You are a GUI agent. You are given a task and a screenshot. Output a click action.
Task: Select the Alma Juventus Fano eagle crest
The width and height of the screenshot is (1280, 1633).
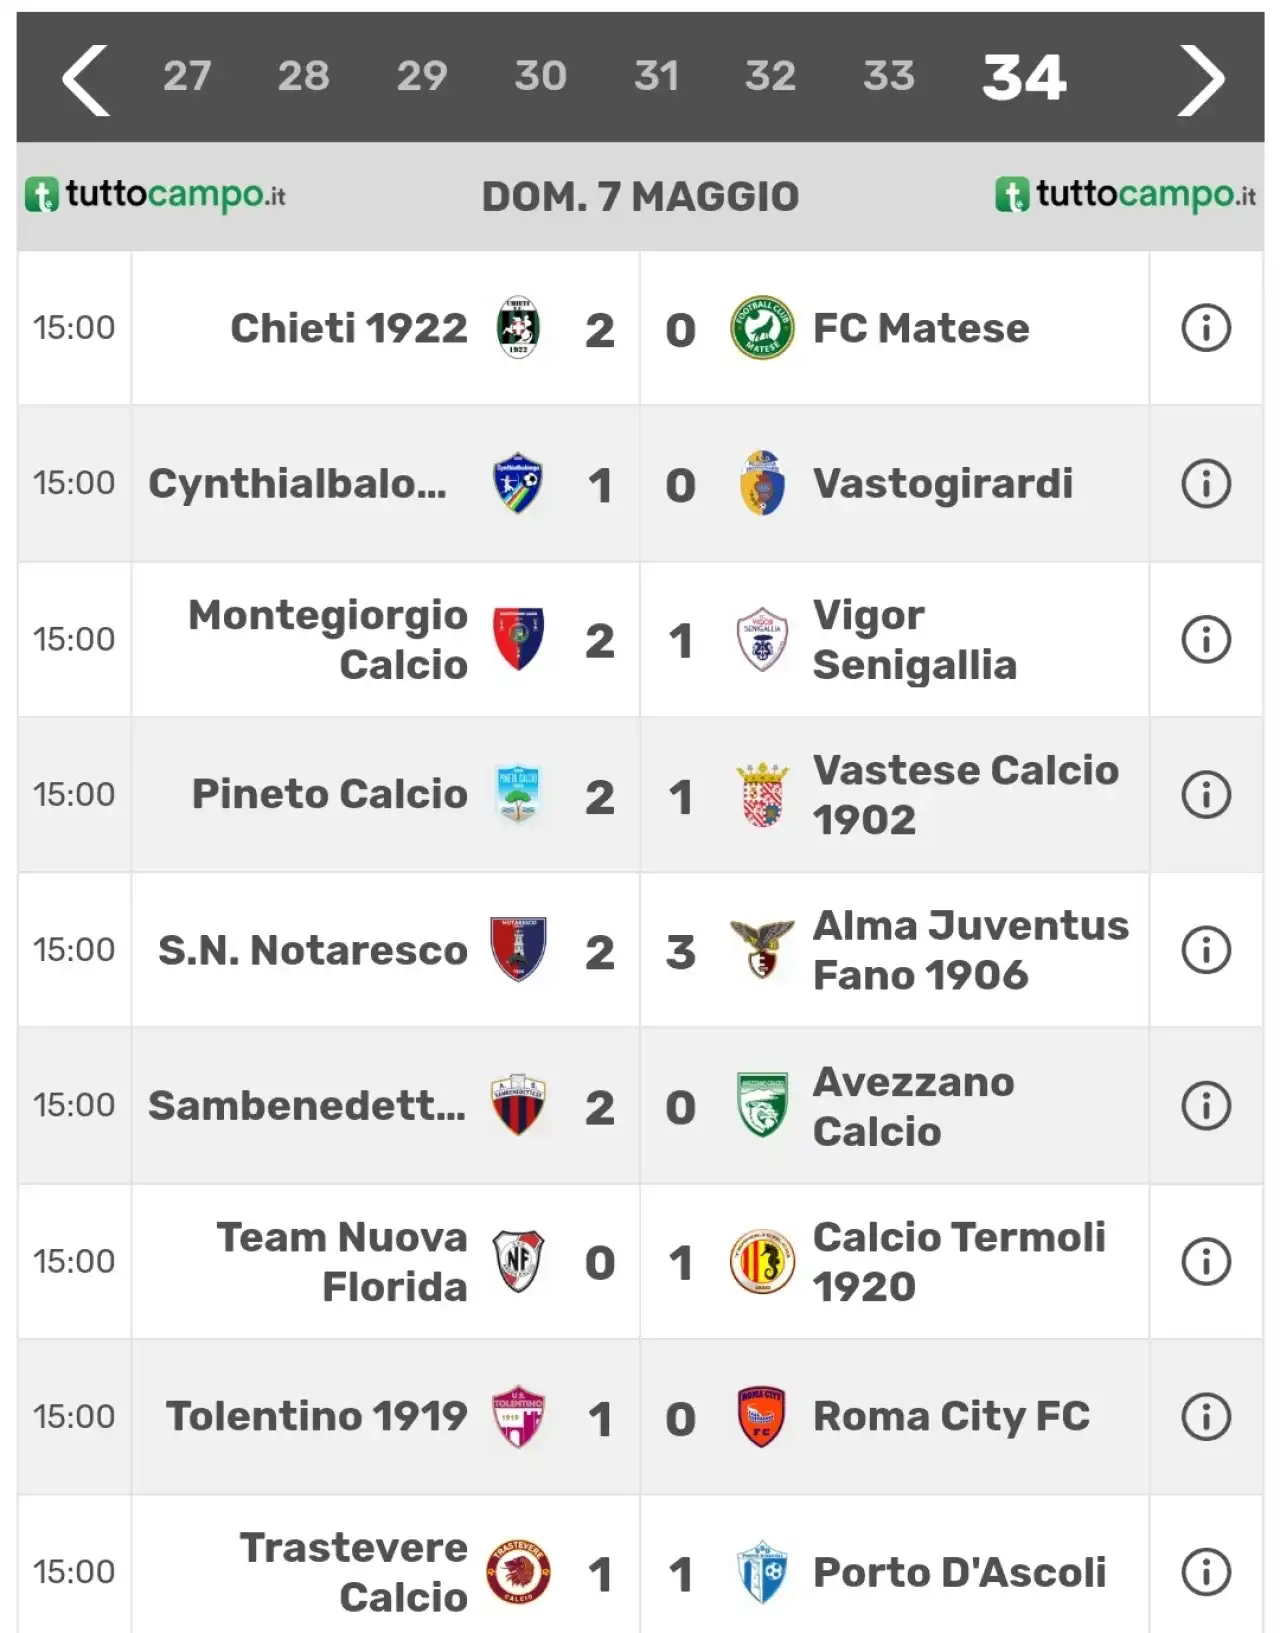pyautogui.click(x=762, y=950)
